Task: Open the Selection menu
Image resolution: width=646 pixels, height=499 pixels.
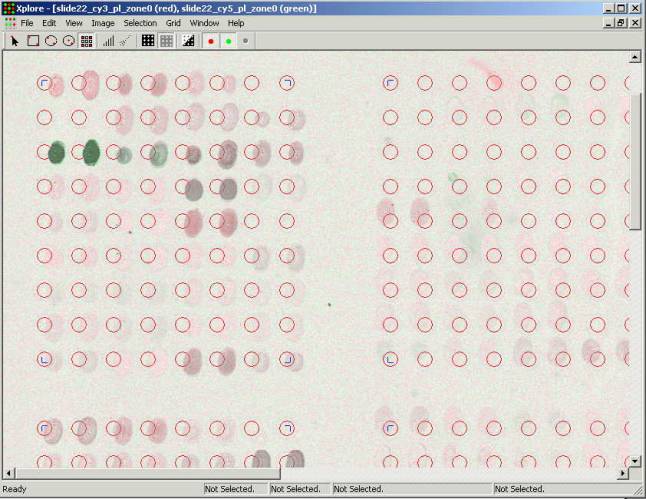Action: coord(140,22)
